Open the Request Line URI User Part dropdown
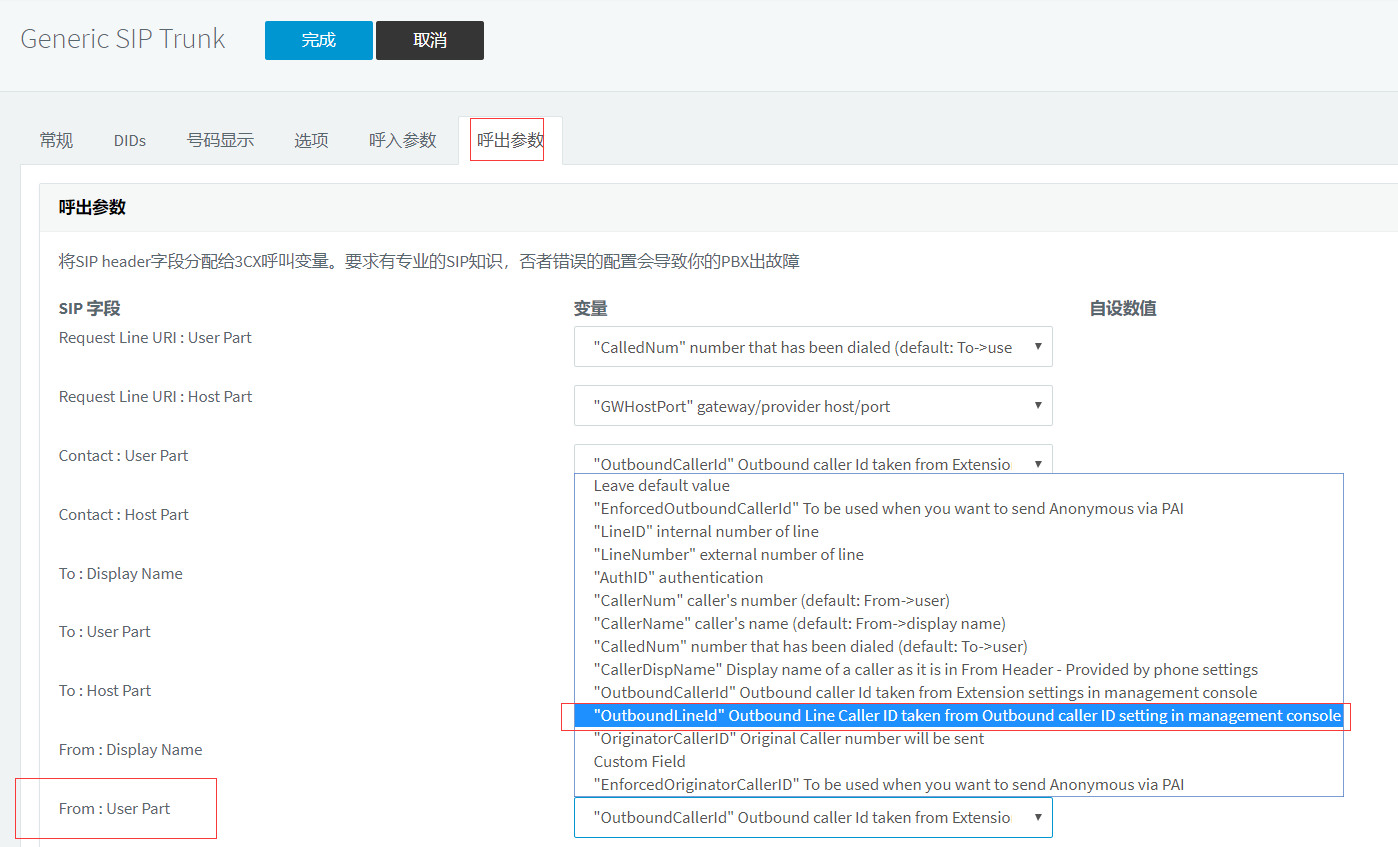 pyautogui.click(x=812, y=346)
